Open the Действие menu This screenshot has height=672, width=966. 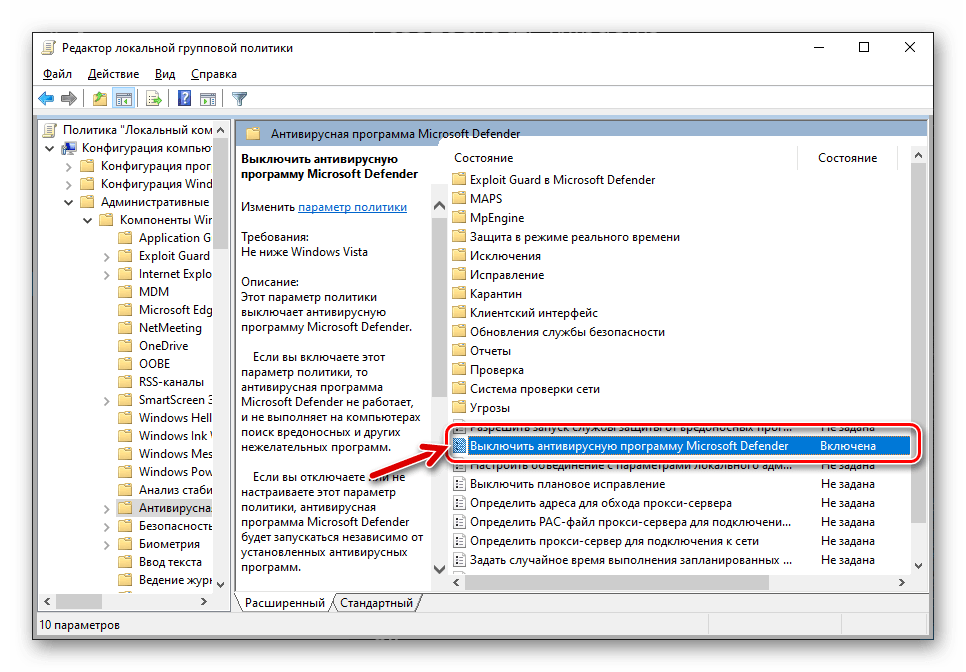(x=113, y=74)
